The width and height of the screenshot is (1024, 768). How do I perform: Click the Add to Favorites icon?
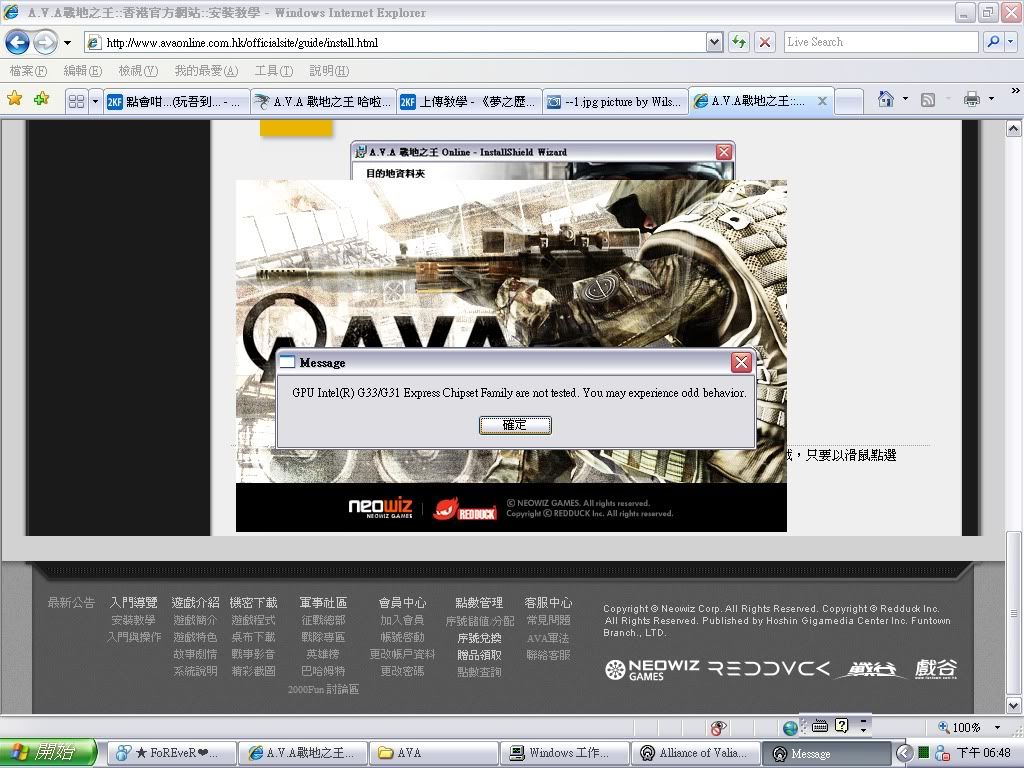click(41, 100)
